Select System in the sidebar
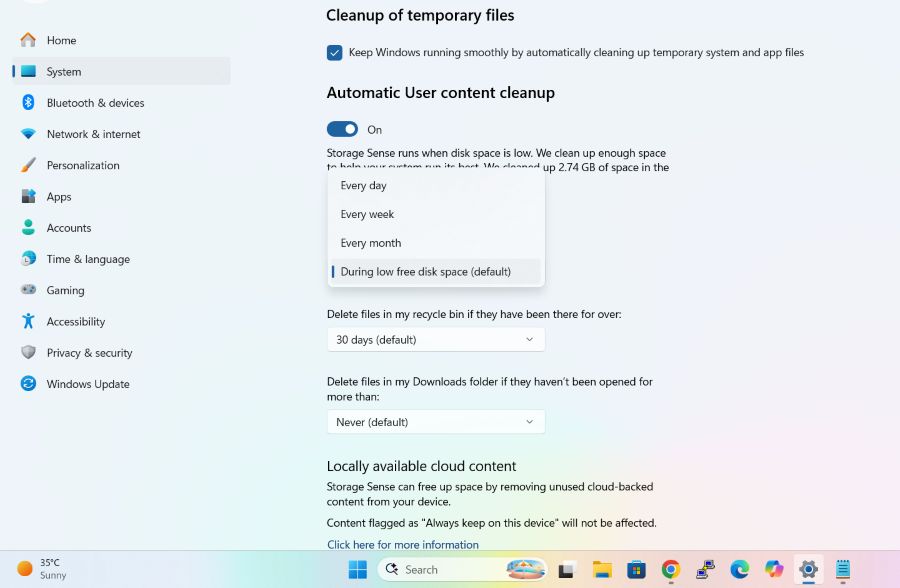Viewport: 900px width, 588px height. pos(121,71)
